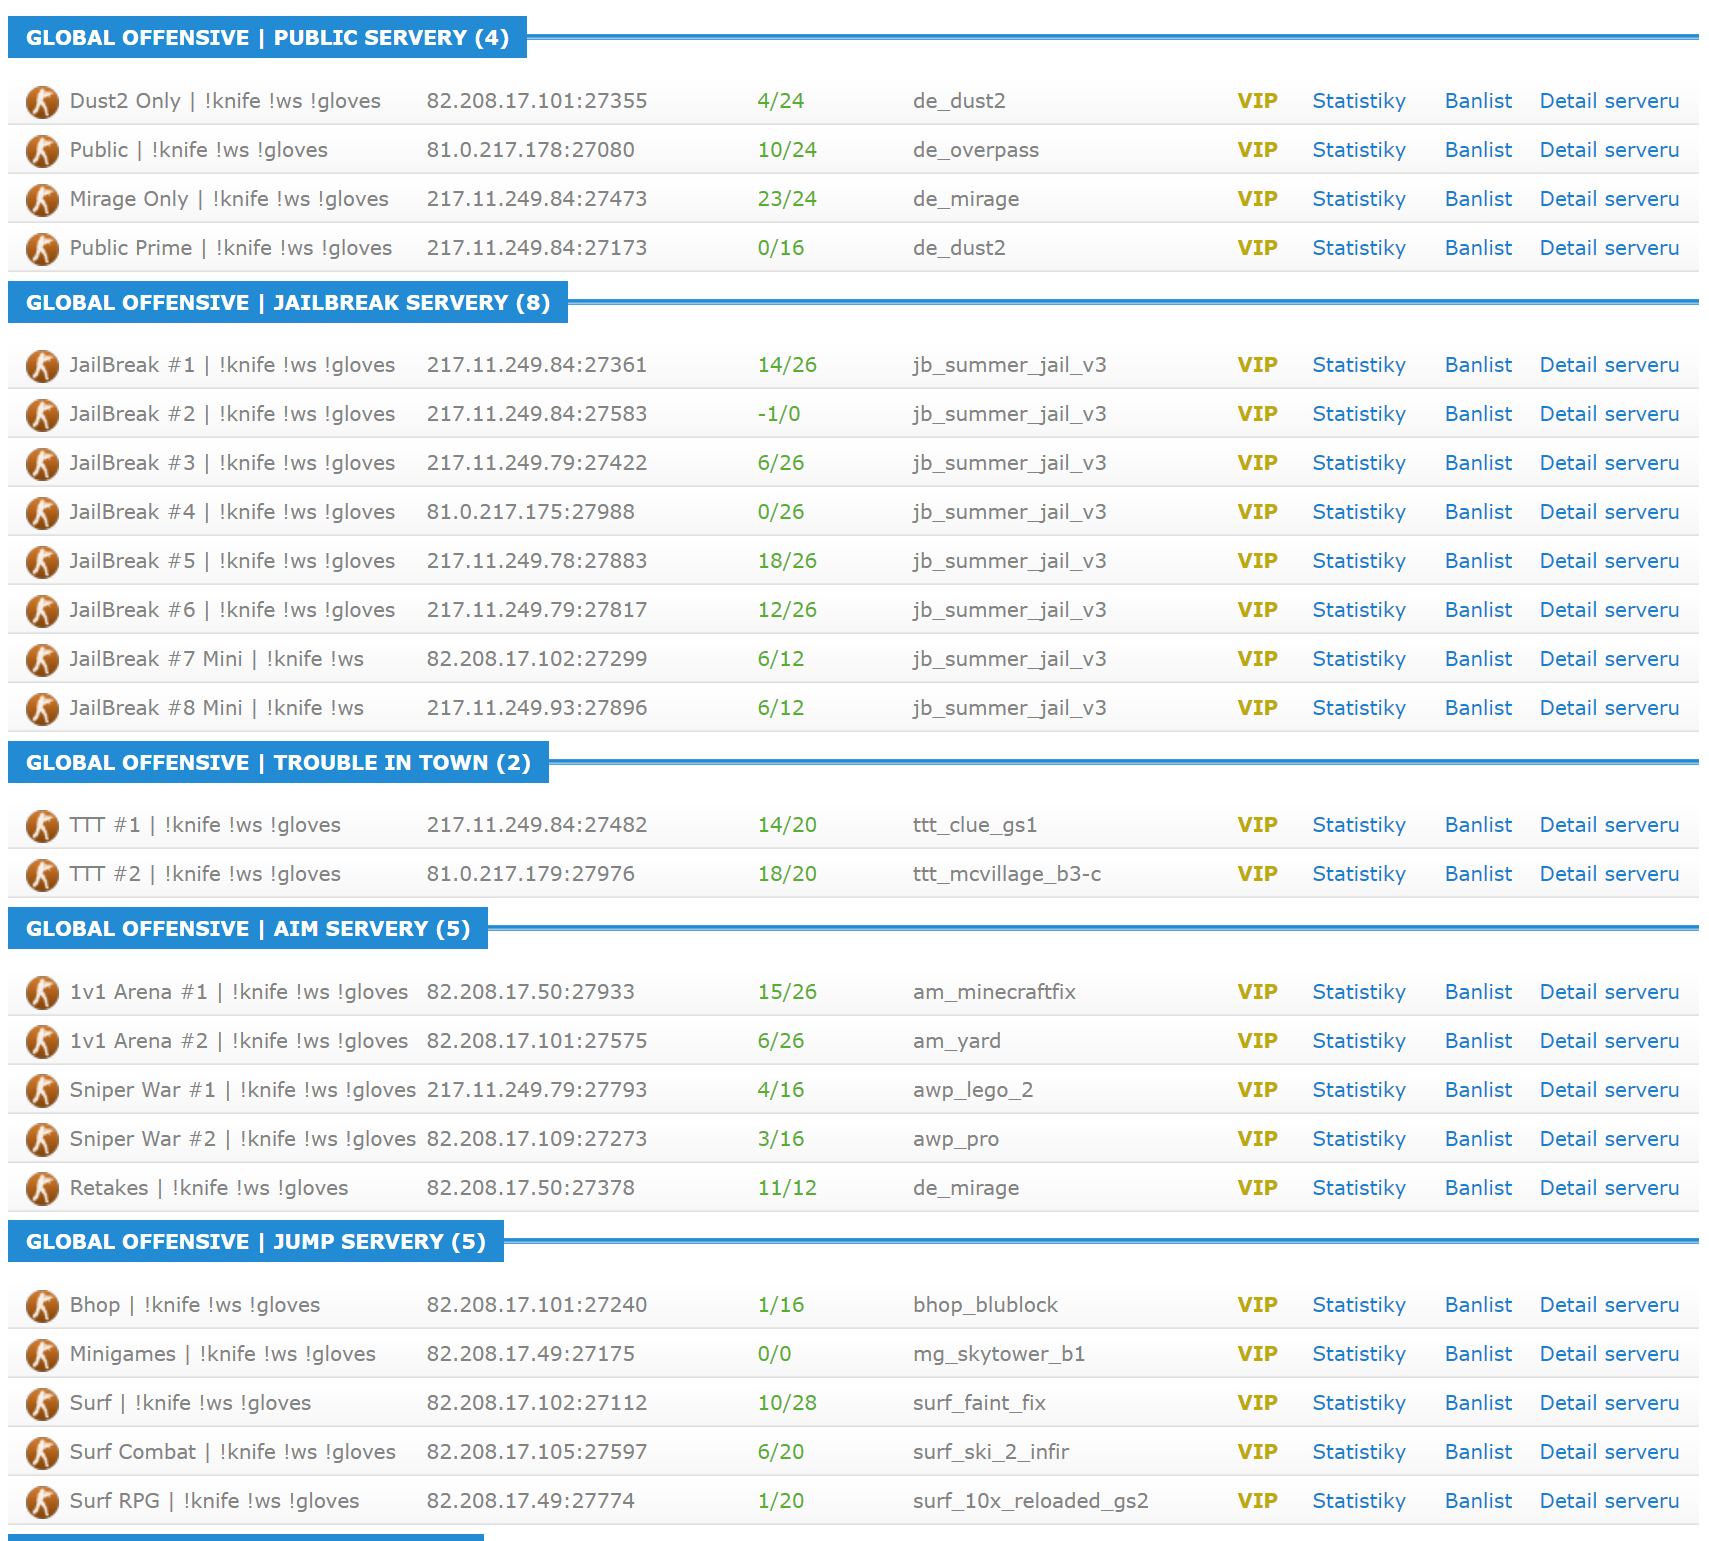The image size is (1709, 1541).
Task: View Statistiky for Mirage Only server
Action: 1359,199
